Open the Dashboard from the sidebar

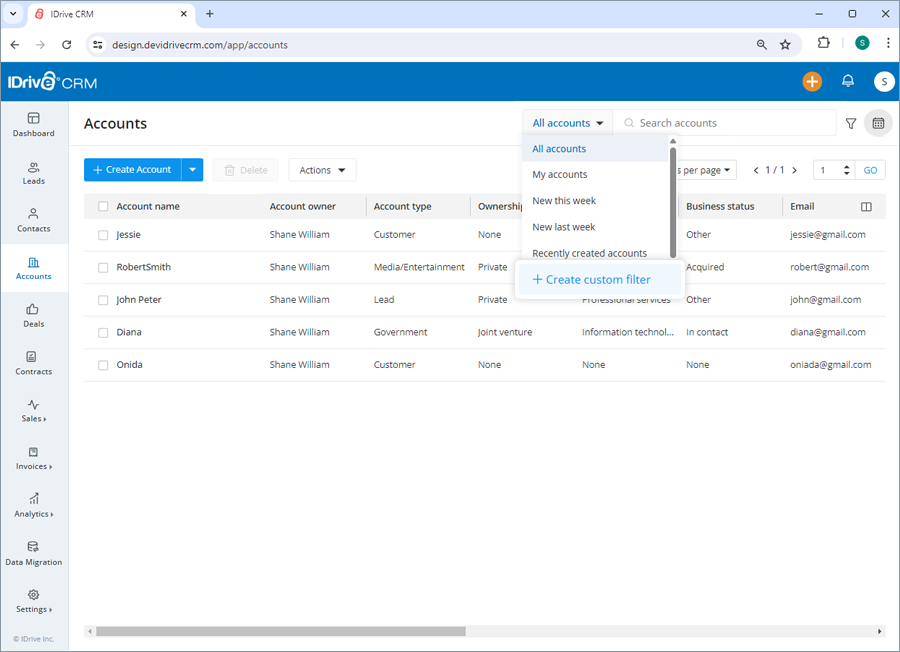click(x=33, y=124)
